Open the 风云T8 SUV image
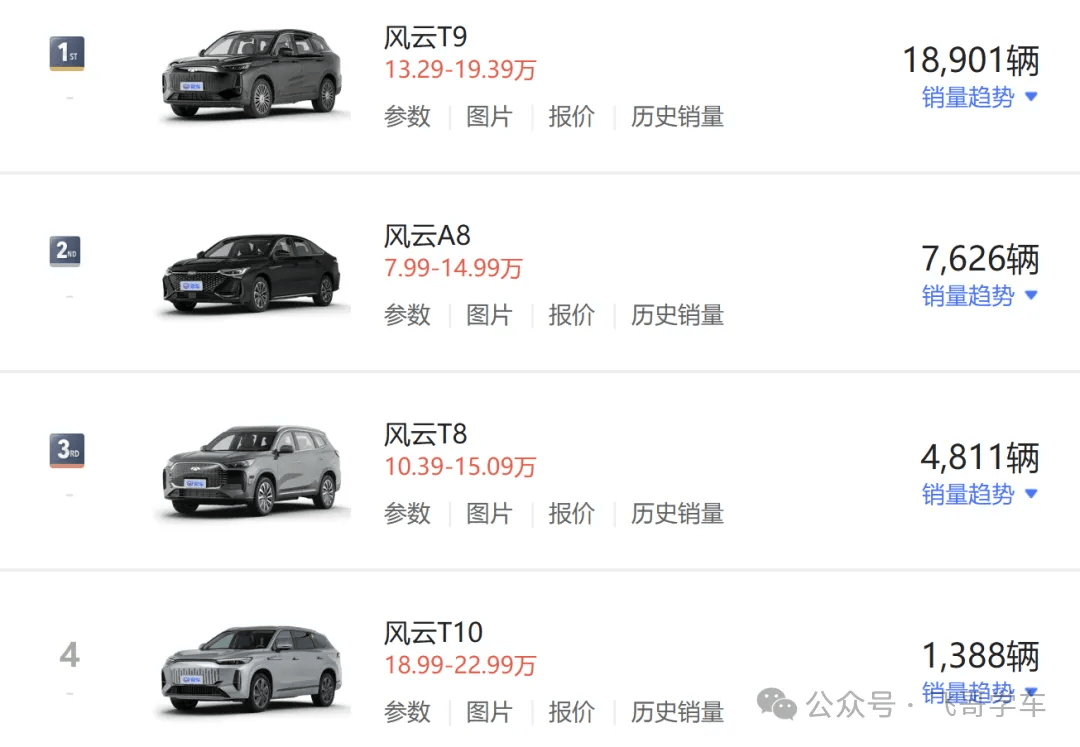The height and width of the screenshot is (747, 1080). point(252,470)
